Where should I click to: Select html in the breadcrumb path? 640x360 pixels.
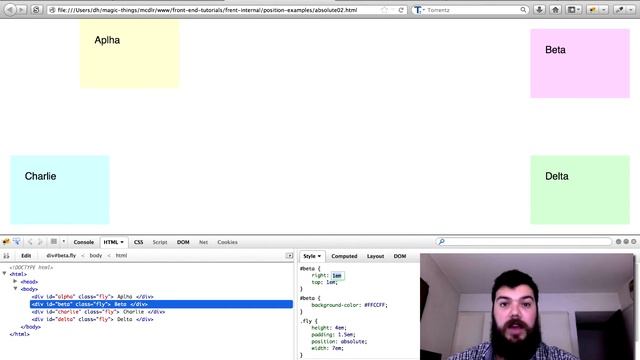[121, 256]
